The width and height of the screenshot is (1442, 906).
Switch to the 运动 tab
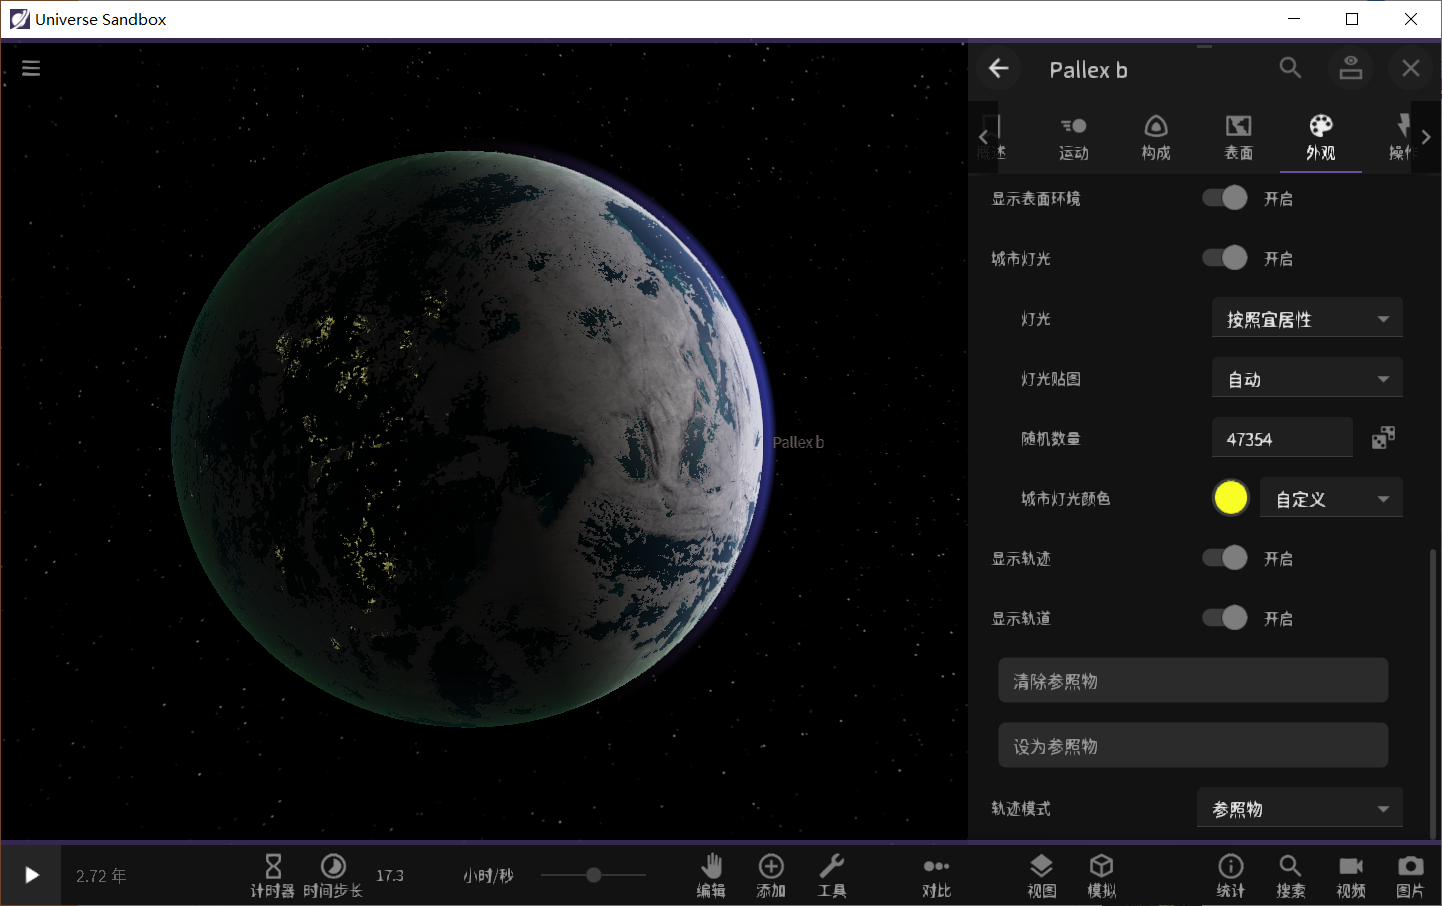point(1074,137)
